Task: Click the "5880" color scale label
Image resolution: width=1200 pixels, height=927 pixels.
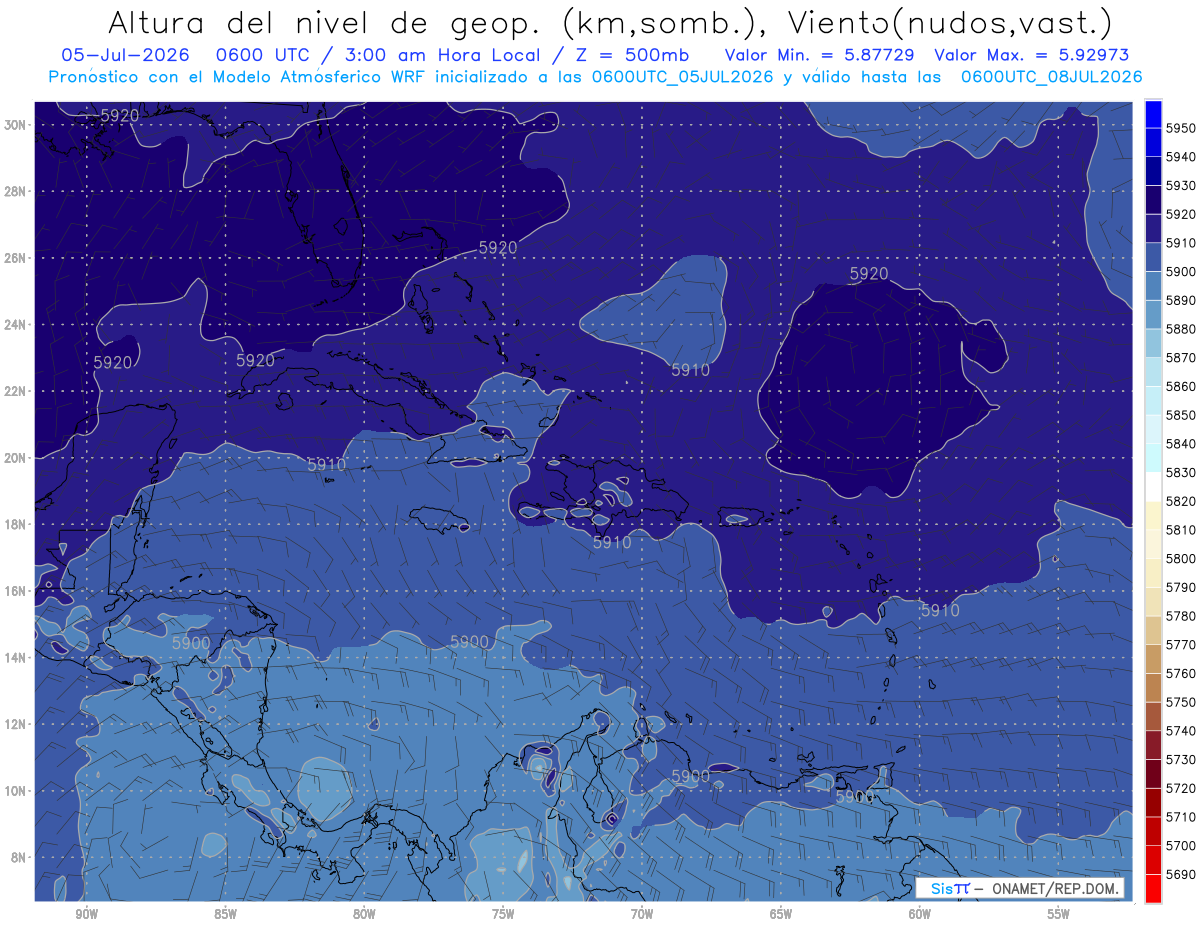Action: [x=1181, y=329]
